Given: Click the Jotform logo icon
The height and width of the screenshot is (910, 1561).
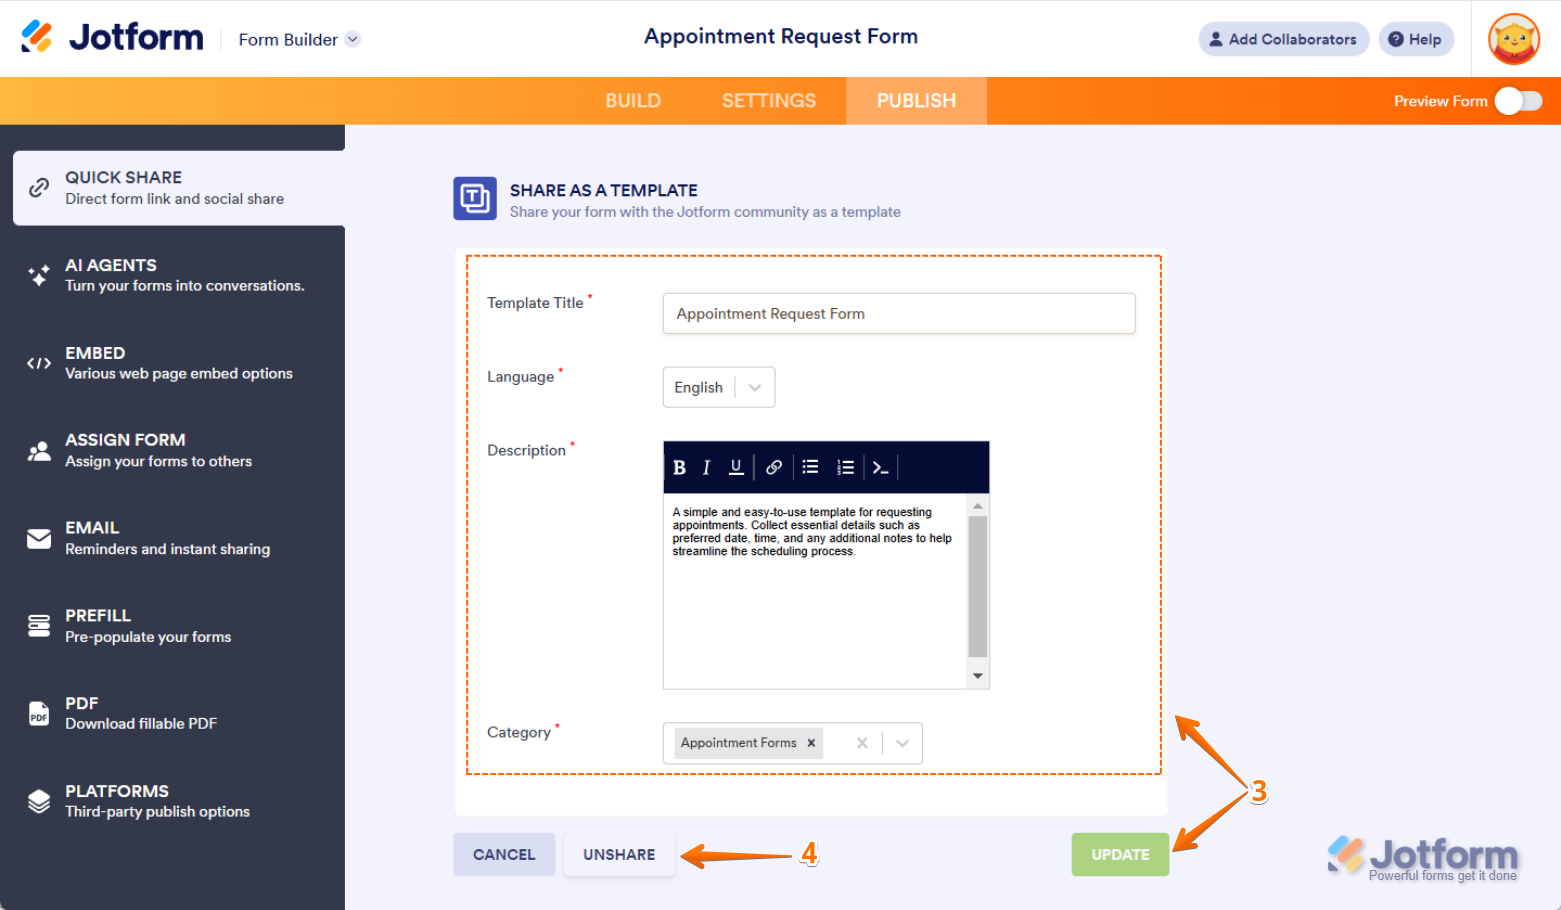Looking at the screenshot, I should [x=37, y=37].
